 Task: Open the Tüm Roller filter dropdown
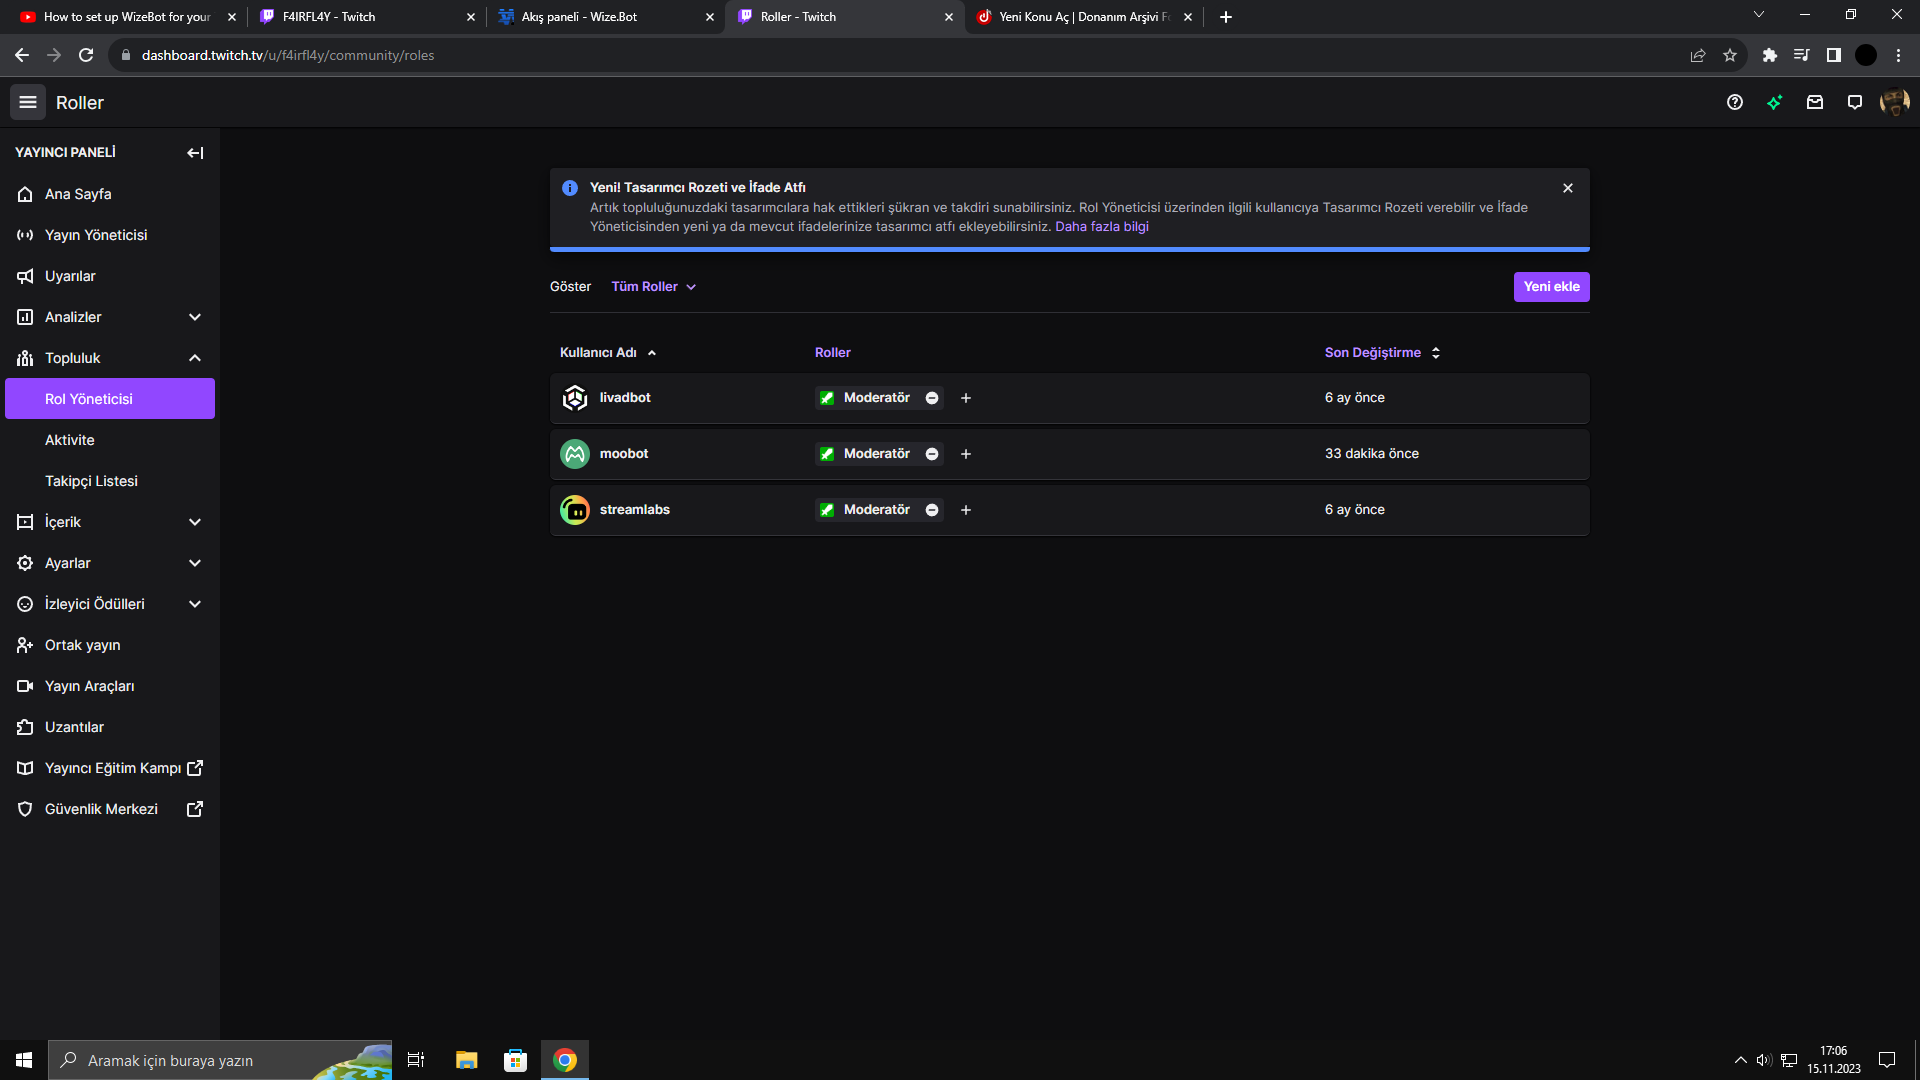654,287
